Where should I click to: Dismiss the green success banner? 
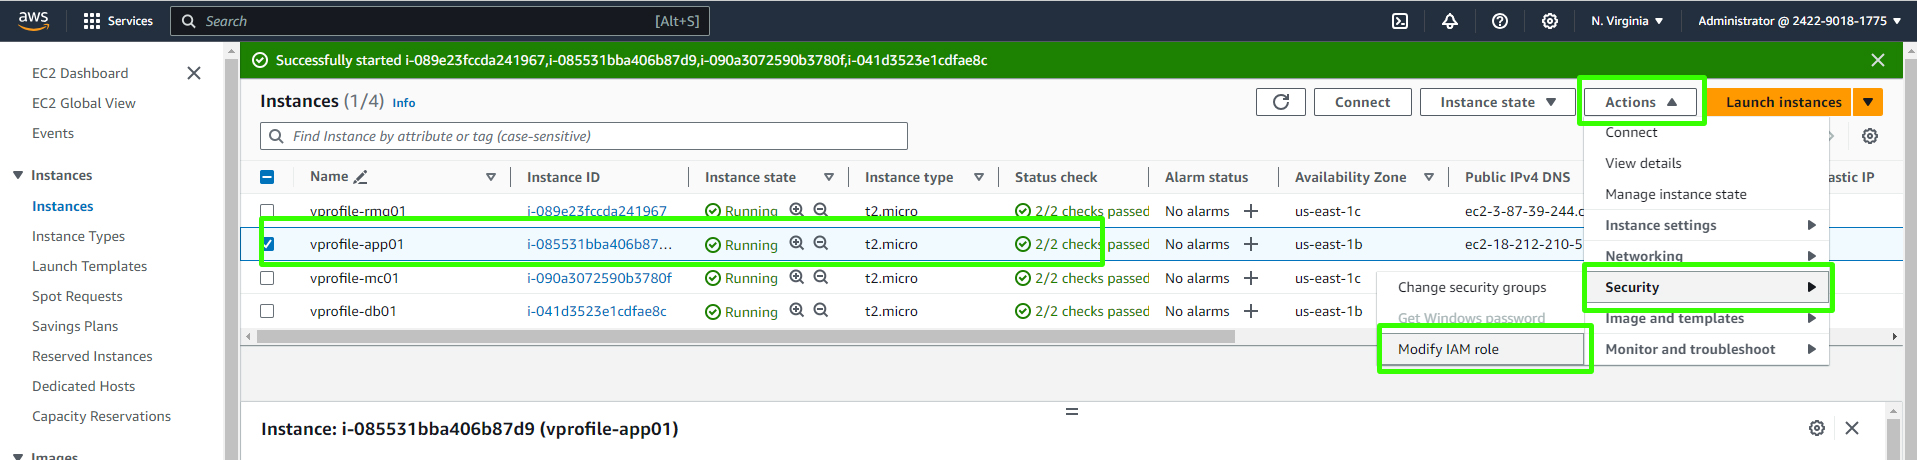(x=1878, y=60)
